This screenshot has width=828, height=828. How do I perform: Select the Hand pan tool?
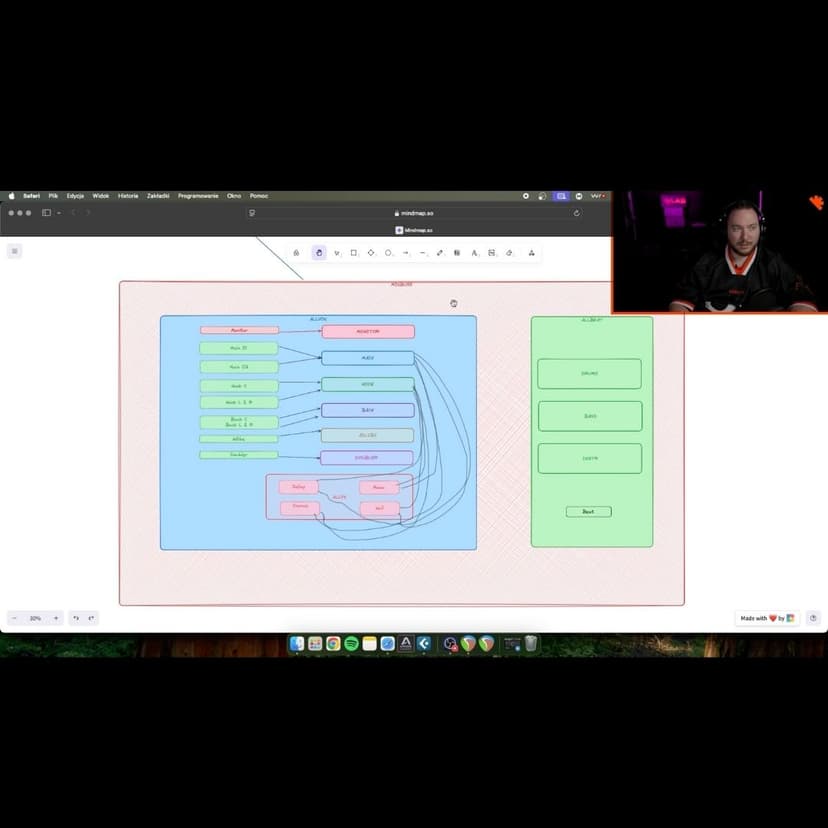pos(319,253)
